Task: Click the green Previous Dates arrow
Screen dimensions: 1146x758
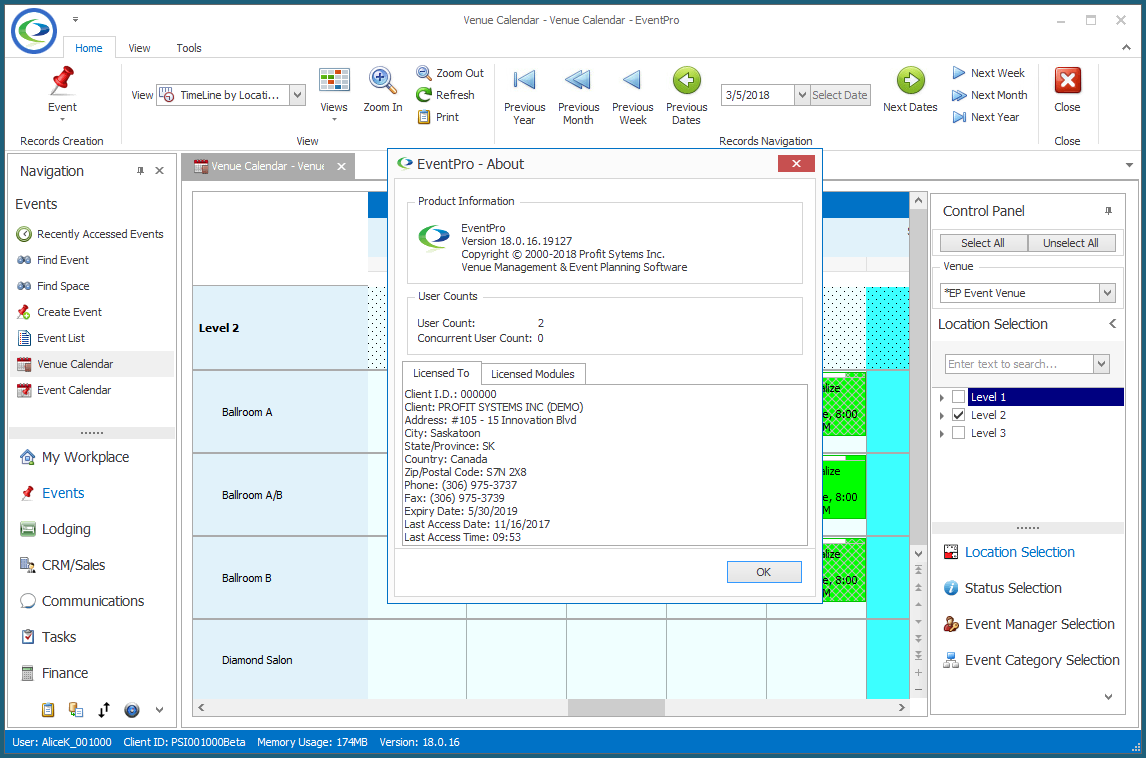Action: [x=686, y=80]
